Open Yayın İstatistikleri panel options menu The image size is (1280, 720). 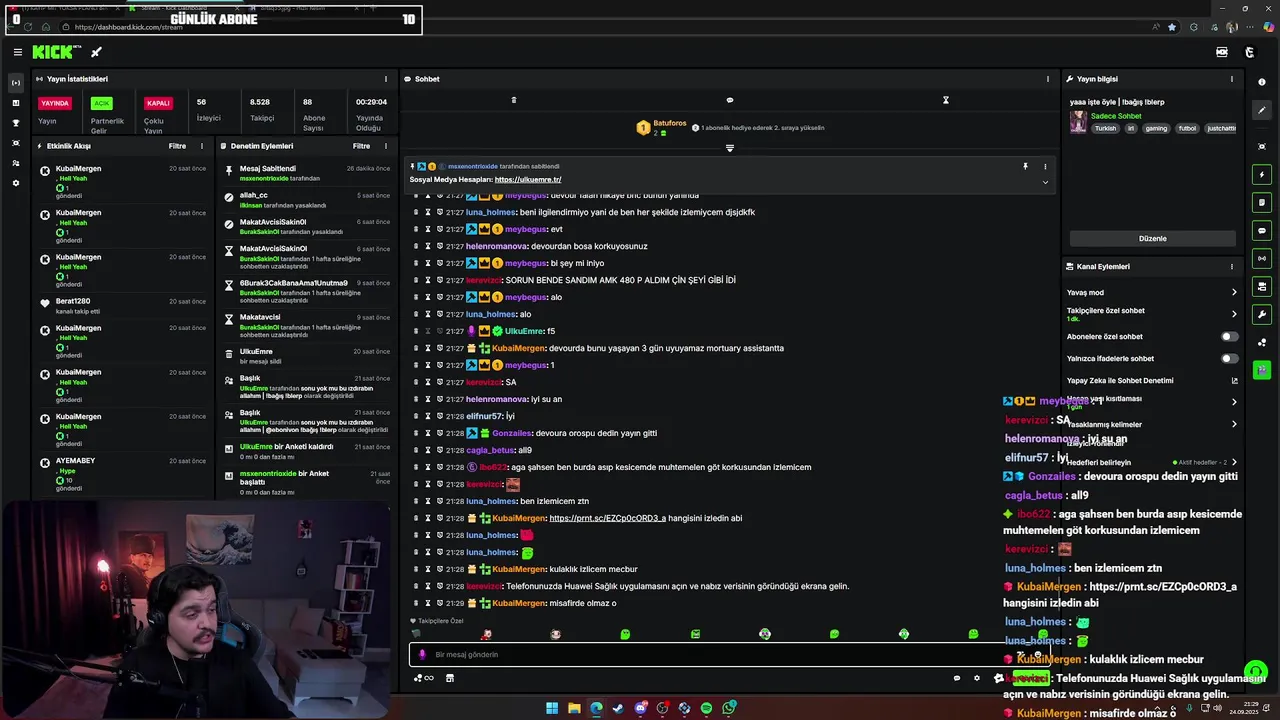click(x=385, y=79)
